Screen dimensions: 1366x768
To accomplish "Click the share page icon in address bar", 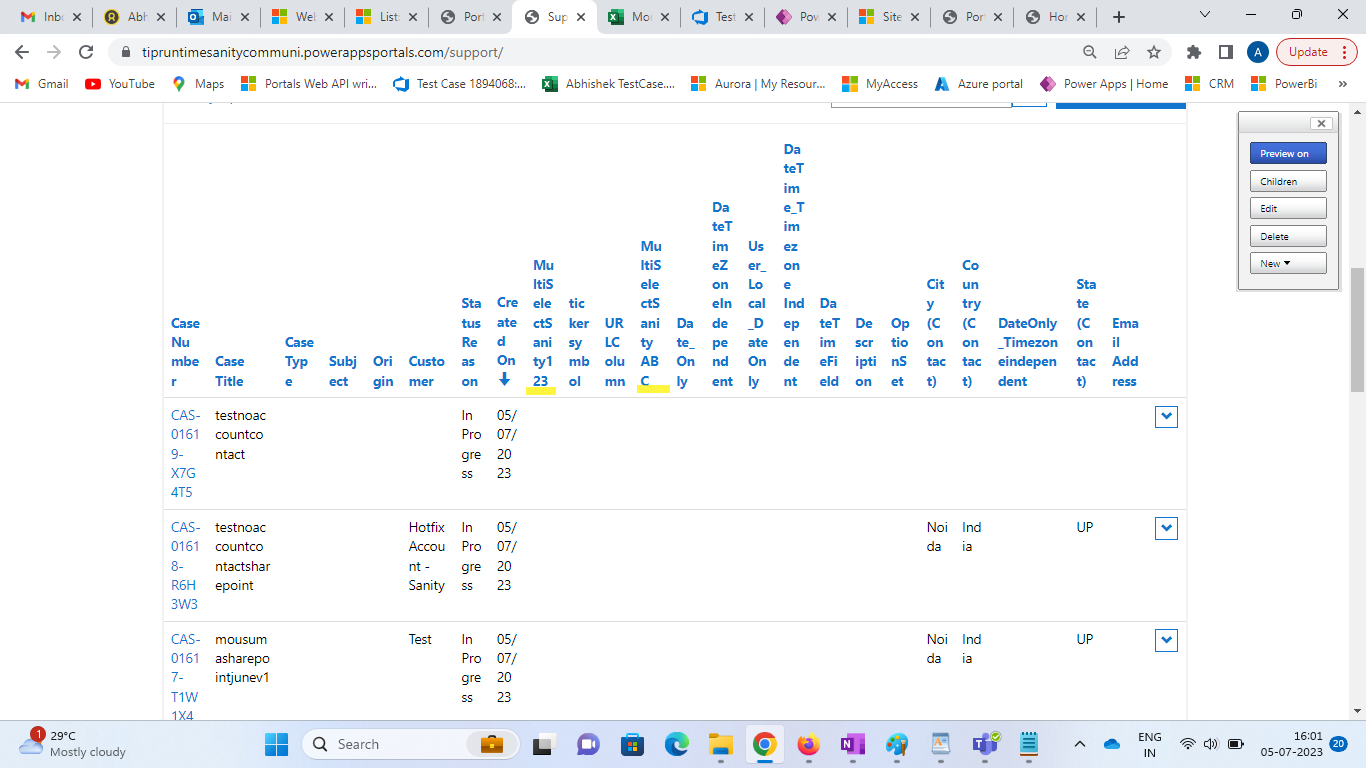I will (1122, 52).
